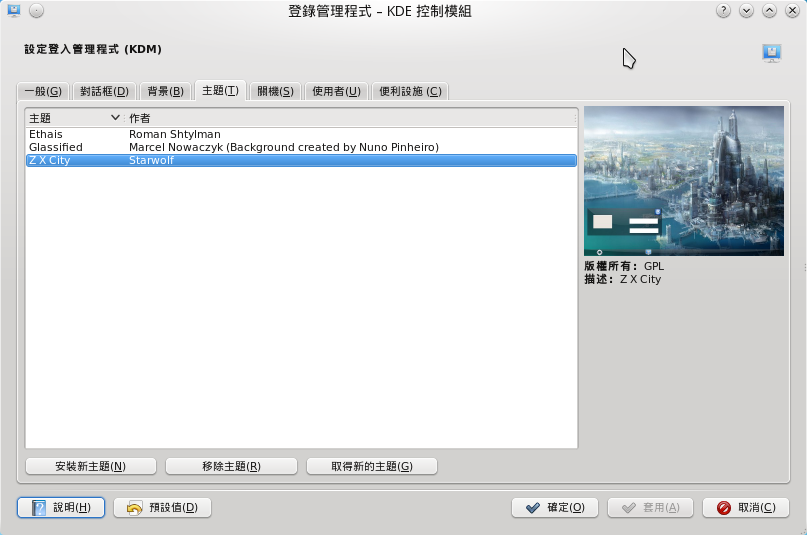
Task: Select the Z X City theme row
Action: coord(301,160)
